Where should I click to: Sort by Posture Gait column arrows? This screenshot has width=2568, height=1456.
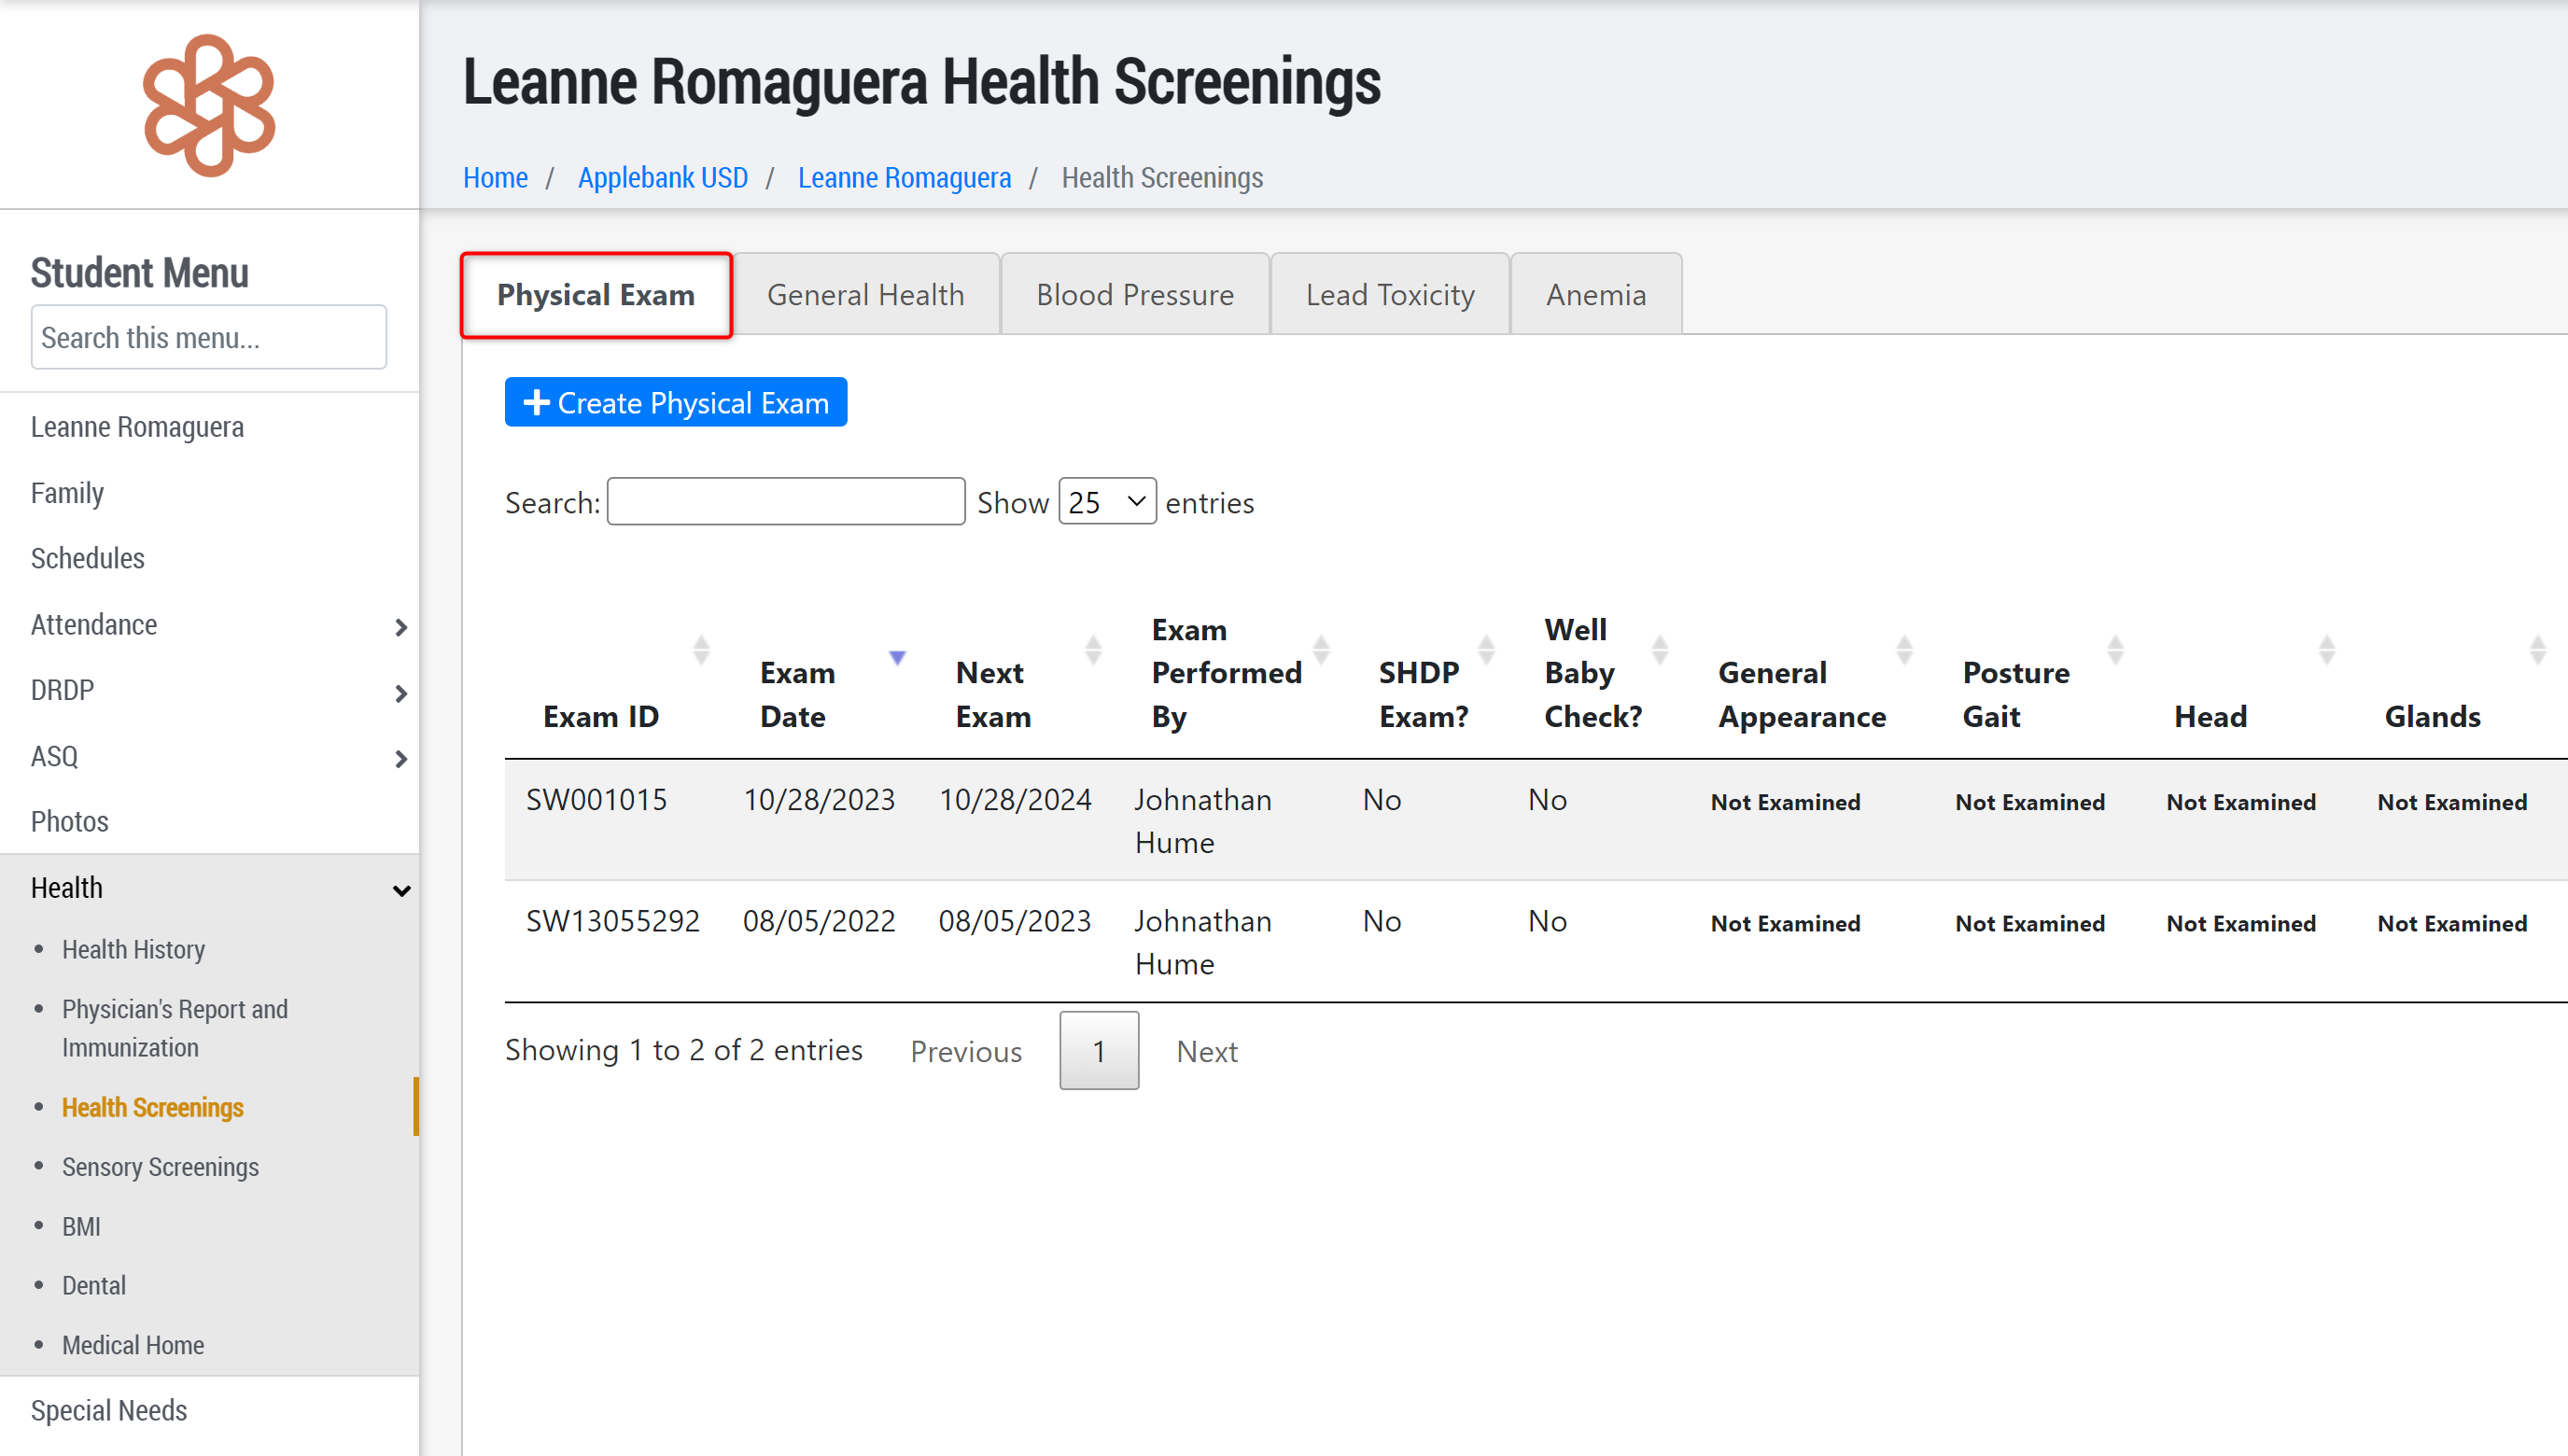point(2115,650)
